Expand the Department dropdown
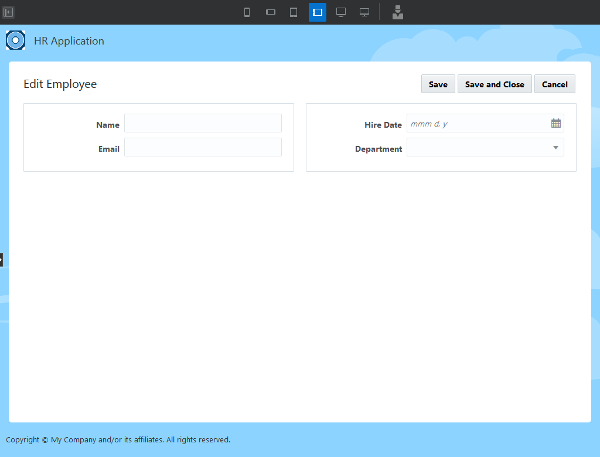 [555, 148]
